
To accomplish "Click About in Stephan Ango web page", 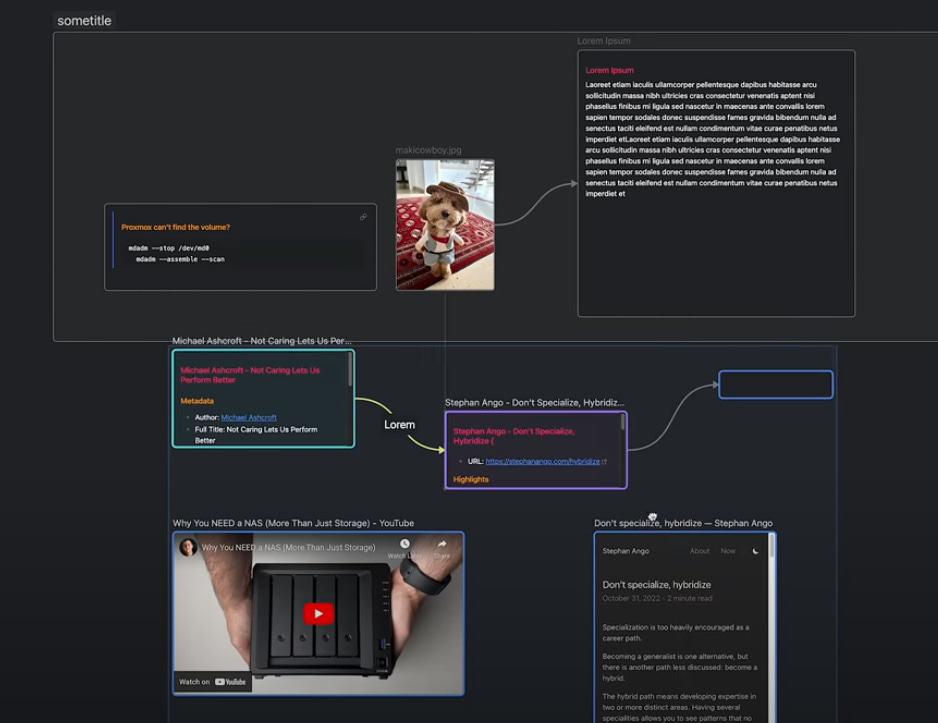I will [x=699, y=551].
